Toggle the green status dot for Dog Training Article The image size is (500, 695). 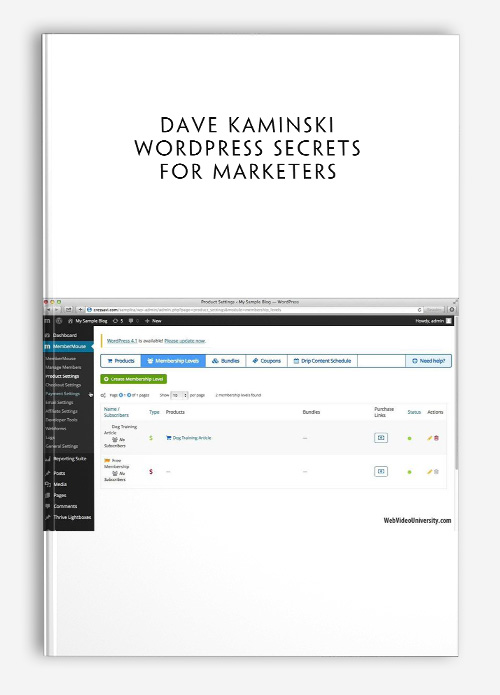tap(410, 438)
